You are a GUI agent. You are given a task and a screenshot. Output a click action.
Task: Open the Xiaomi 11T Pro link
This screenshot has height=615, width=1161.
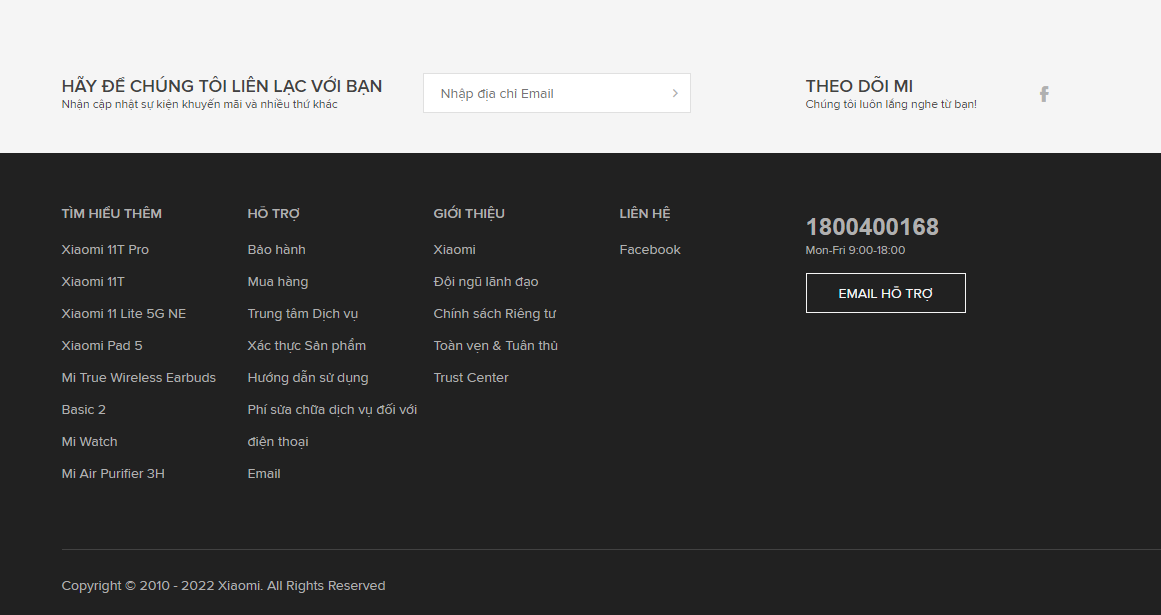(x=105, y=249)
